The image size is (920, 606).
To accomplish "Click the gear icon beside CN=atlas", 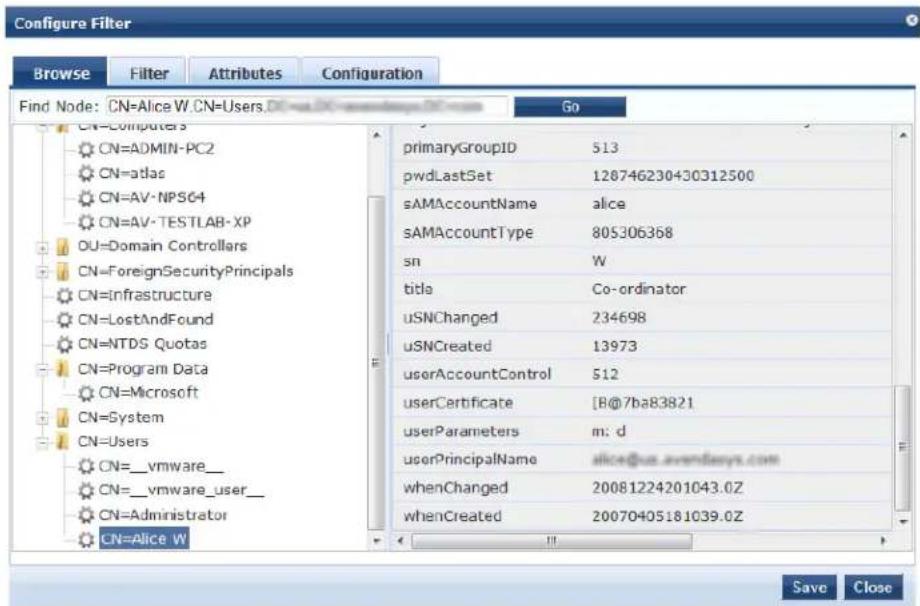I will click(86, 174).
